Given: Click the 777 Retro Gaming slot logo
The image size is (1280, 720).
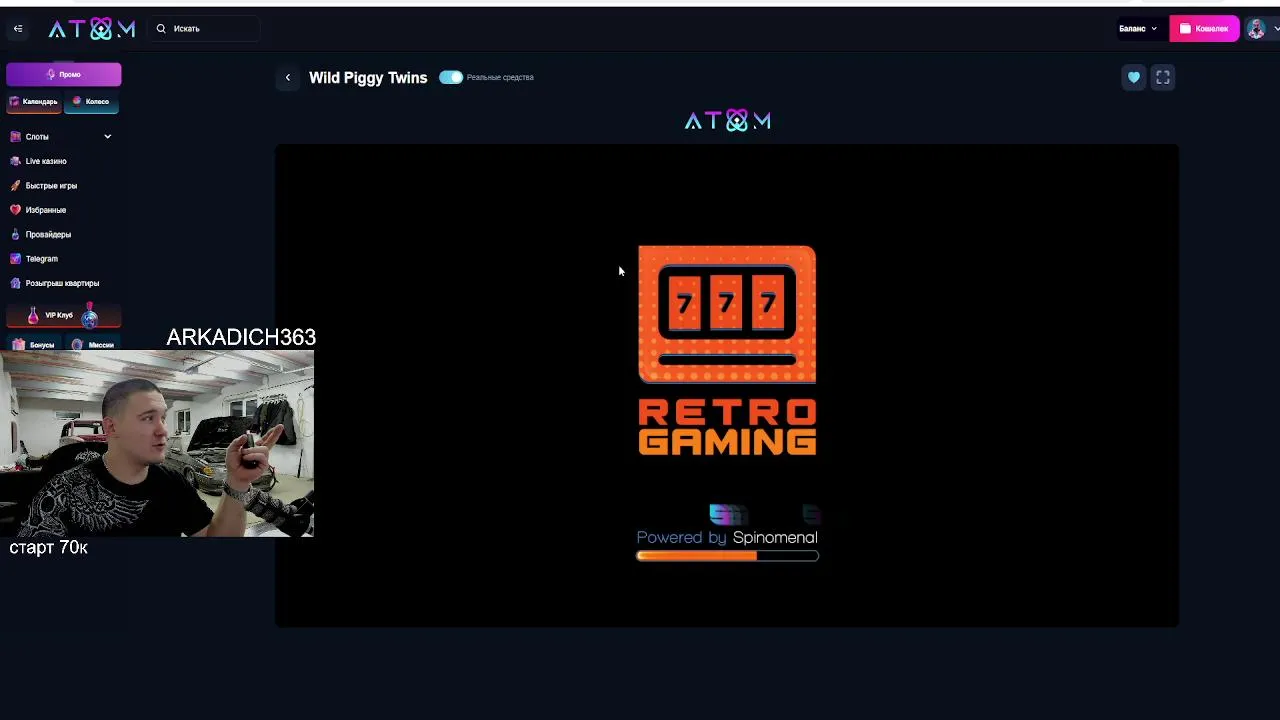Looking at the screenshot, I should click(727, 351).
